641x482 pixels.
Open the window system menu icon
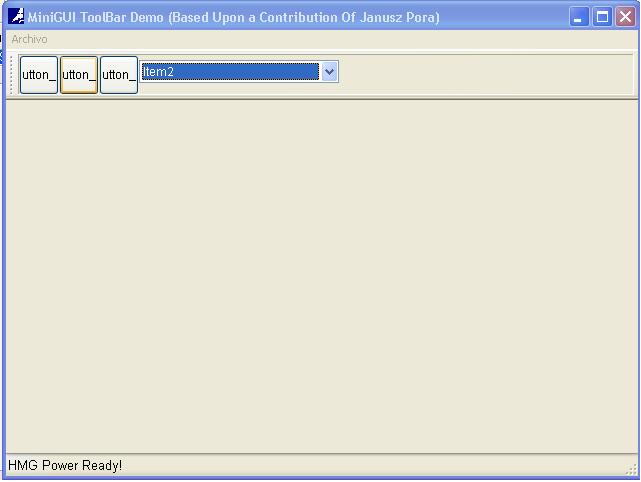(x=16, y=17)
